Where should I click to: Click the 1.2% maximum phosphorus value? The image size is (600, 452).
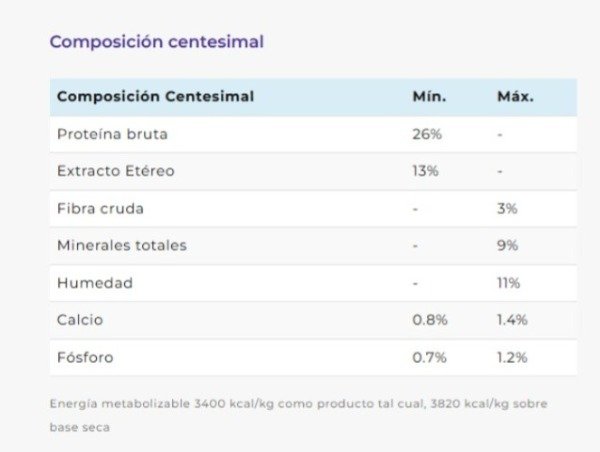coord(512,357)
